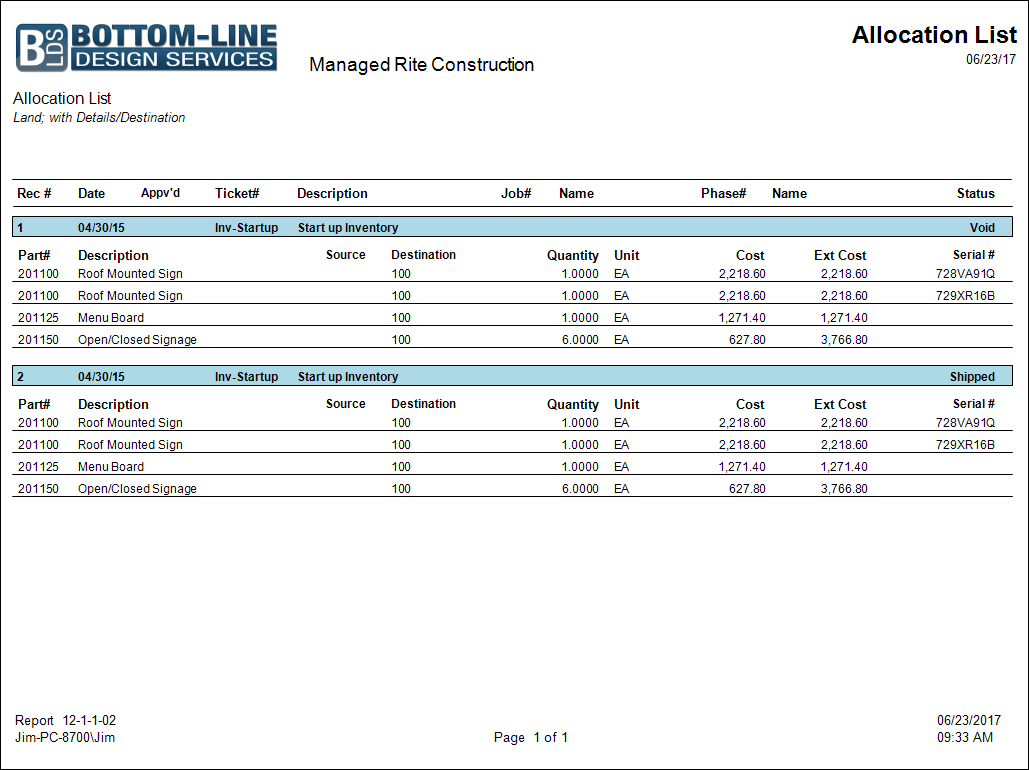Click 6.0000 quantity in Shipped record
This screenshot has height=770, width=1029.
580,489
